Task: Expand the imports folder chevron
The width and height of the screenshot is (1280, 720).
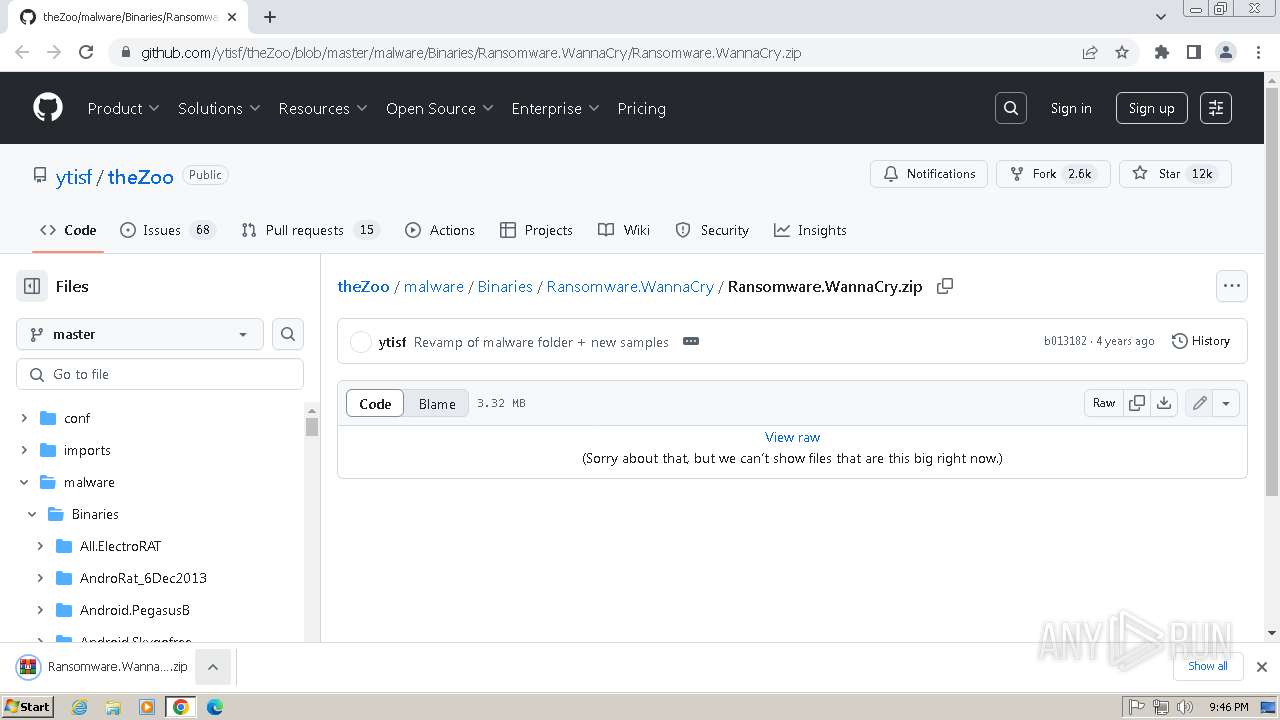Action: pyautogui.click(x=24, y=450)
